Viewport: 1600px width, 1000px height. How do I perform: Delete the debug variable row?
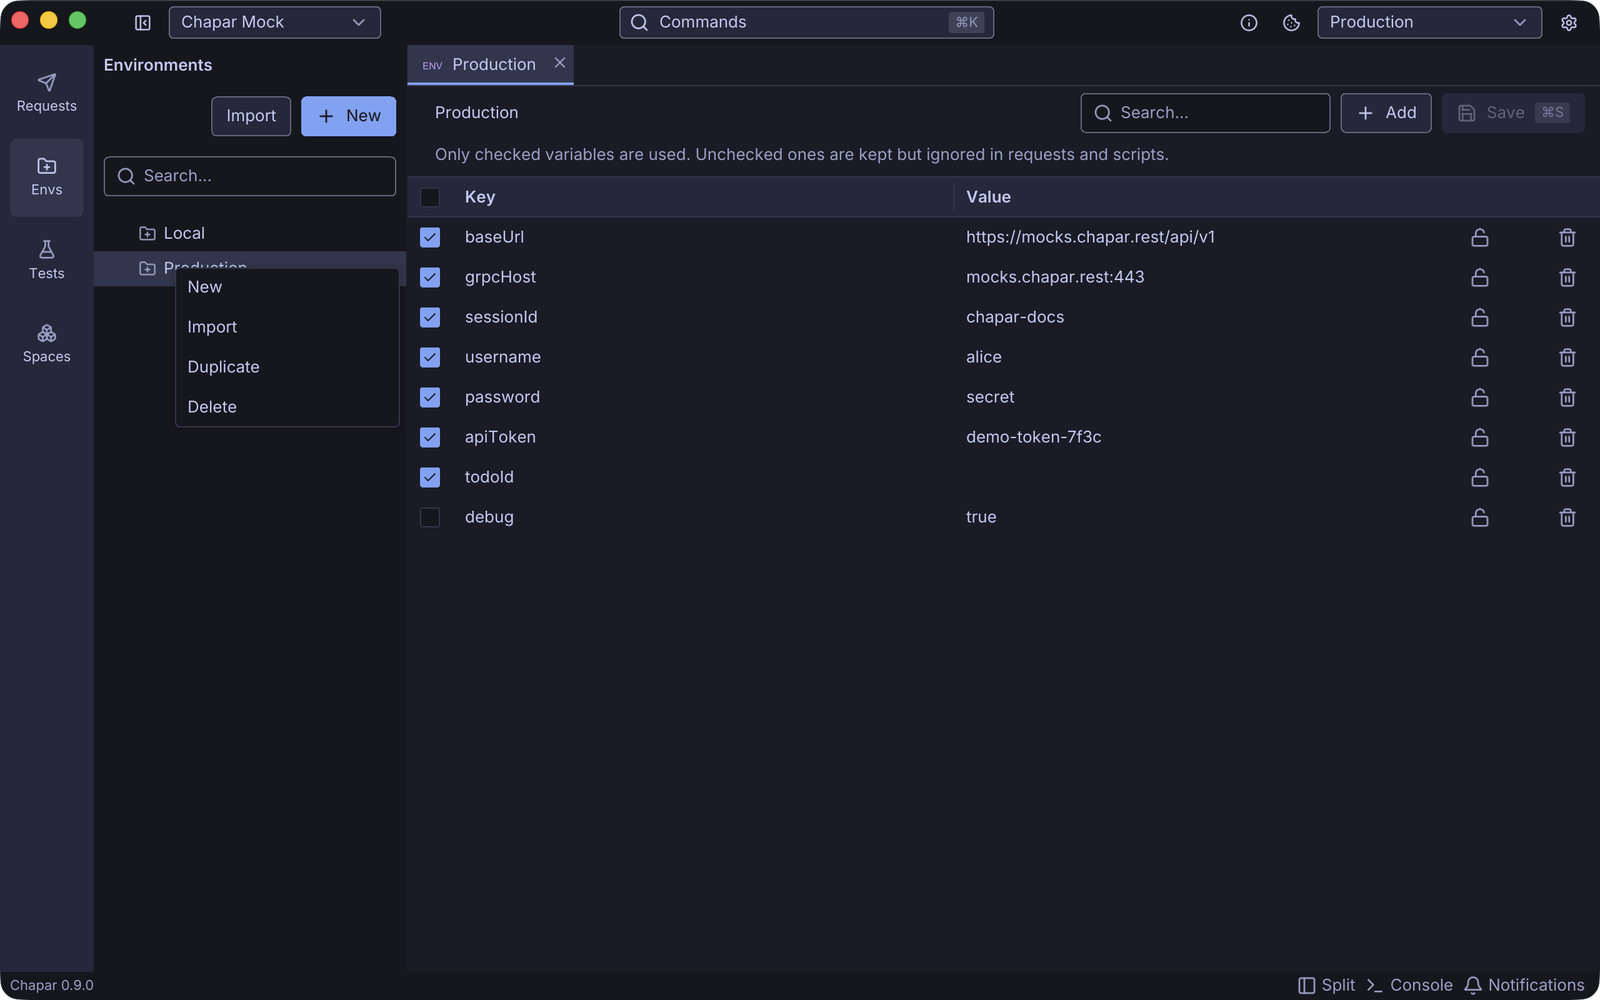[1567, 517]
